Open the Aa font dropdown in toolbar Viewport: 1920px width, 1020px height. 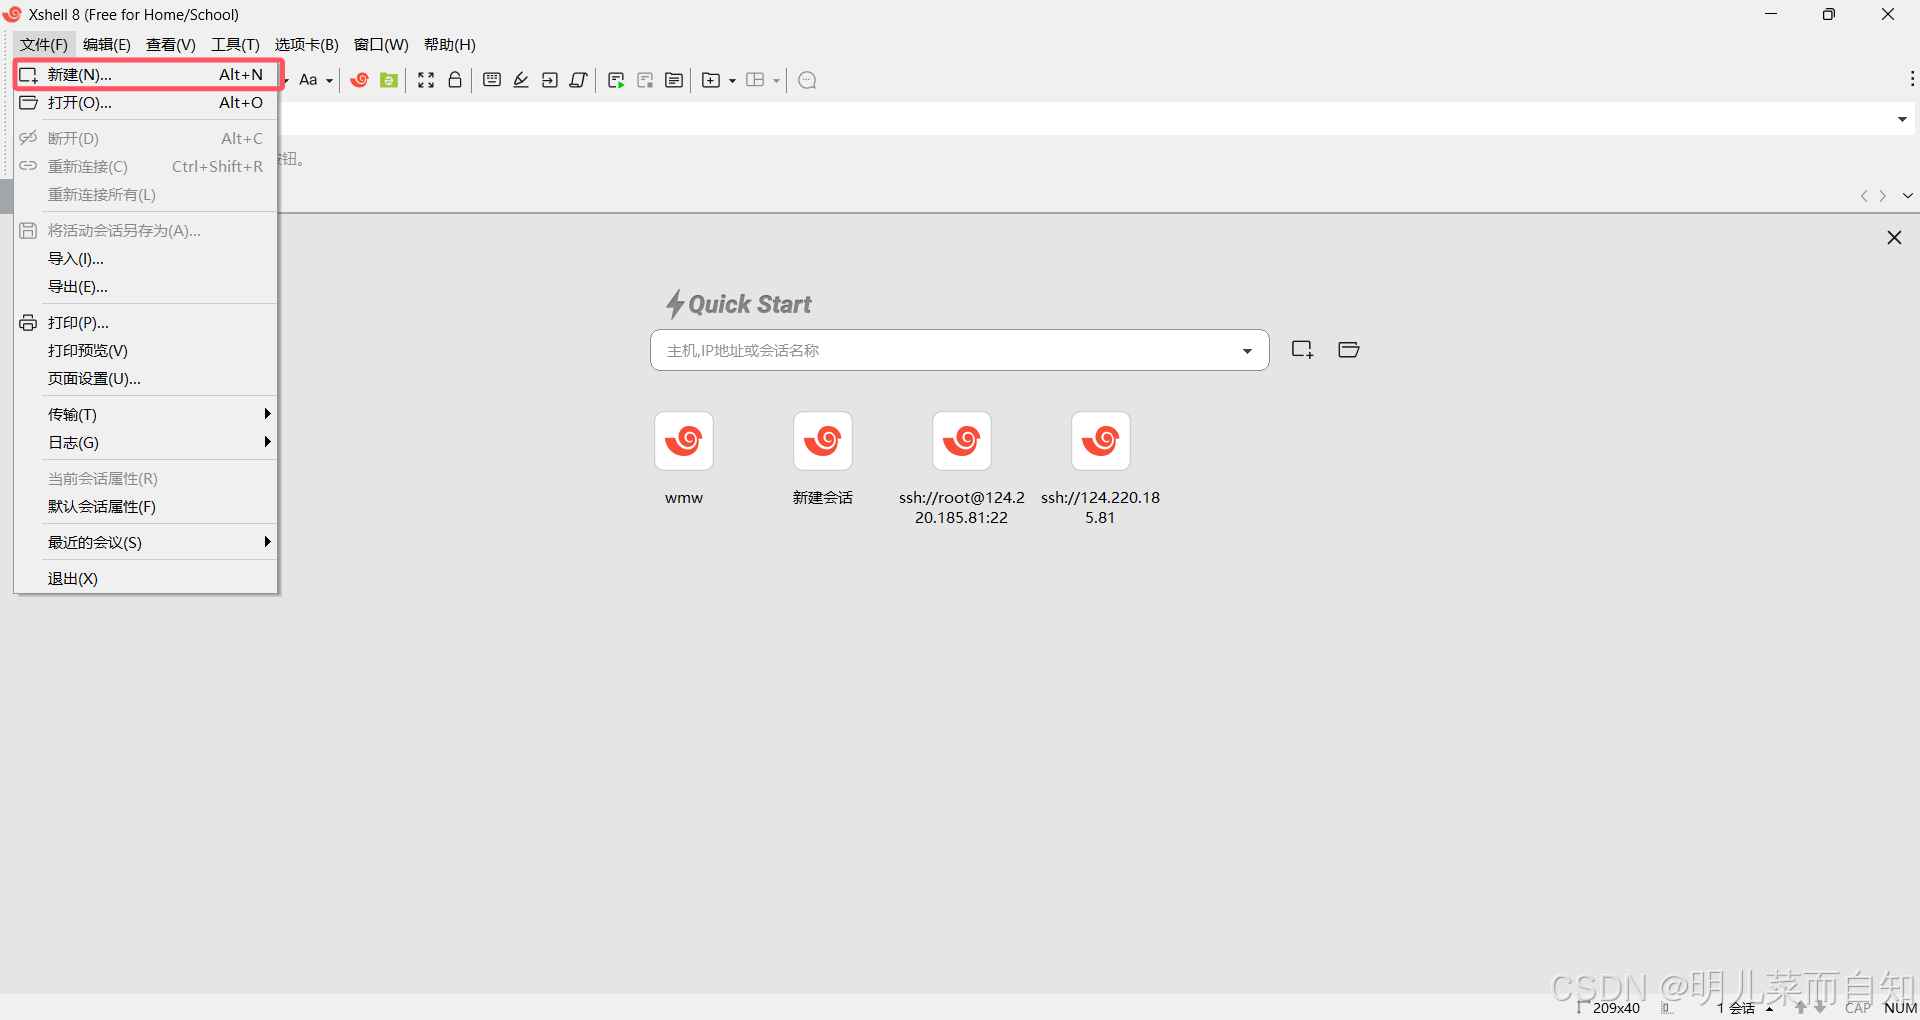click(315, 80)
